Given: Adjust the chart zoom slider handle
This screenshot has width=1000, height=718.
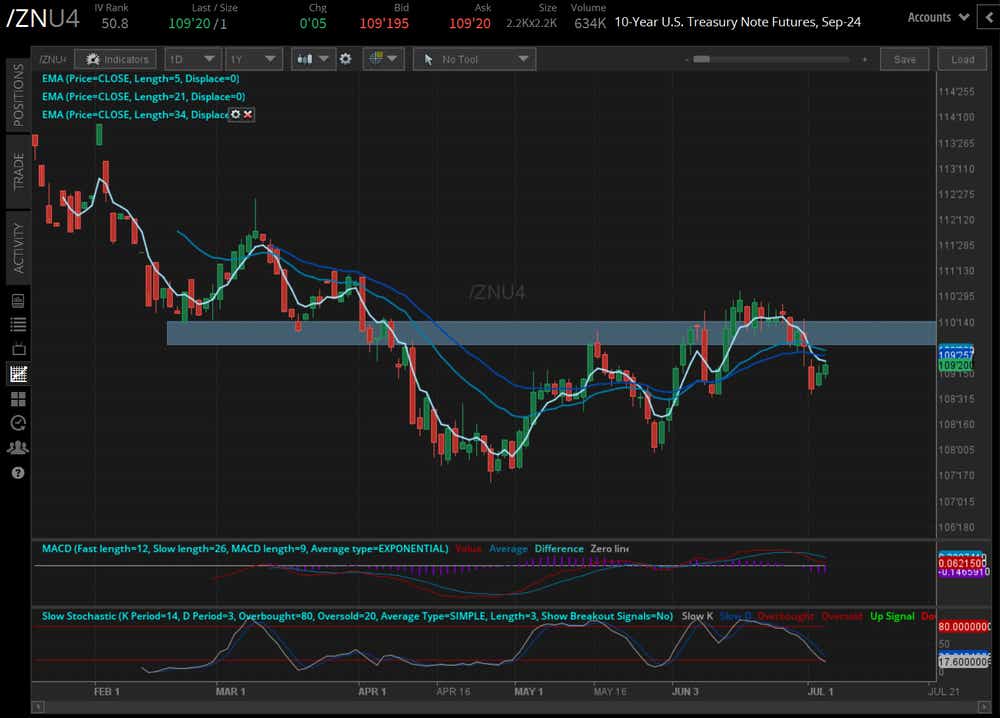Looking at the screenshot, I should (702, 59).
